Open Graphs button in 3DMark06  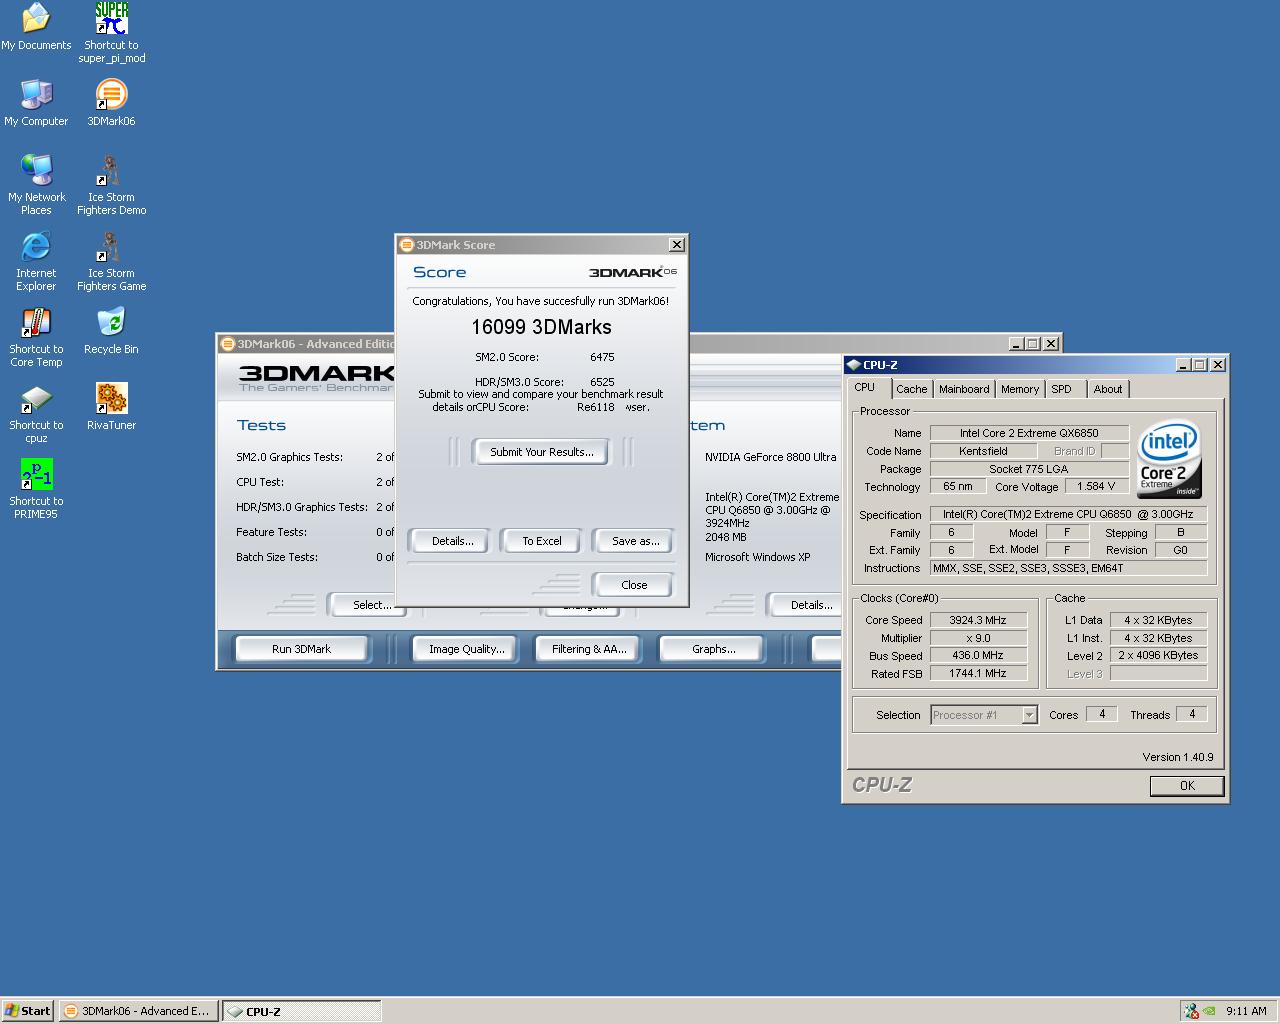click(x=713, y=649)
